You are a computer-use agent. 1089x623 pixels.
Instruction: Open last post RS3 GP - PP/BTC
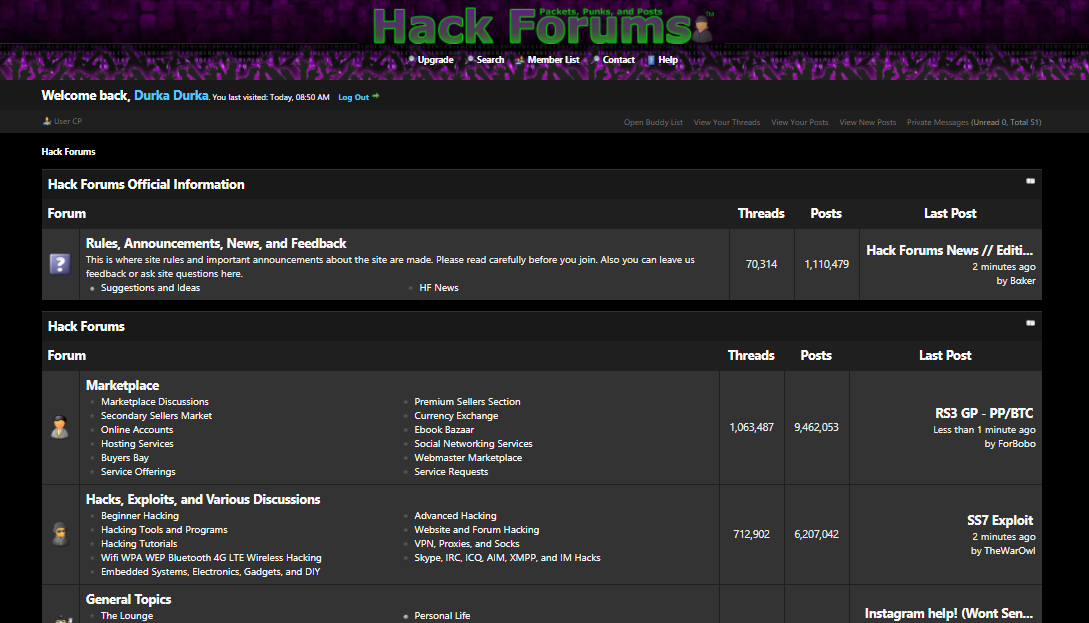click(x=984, y=413)
